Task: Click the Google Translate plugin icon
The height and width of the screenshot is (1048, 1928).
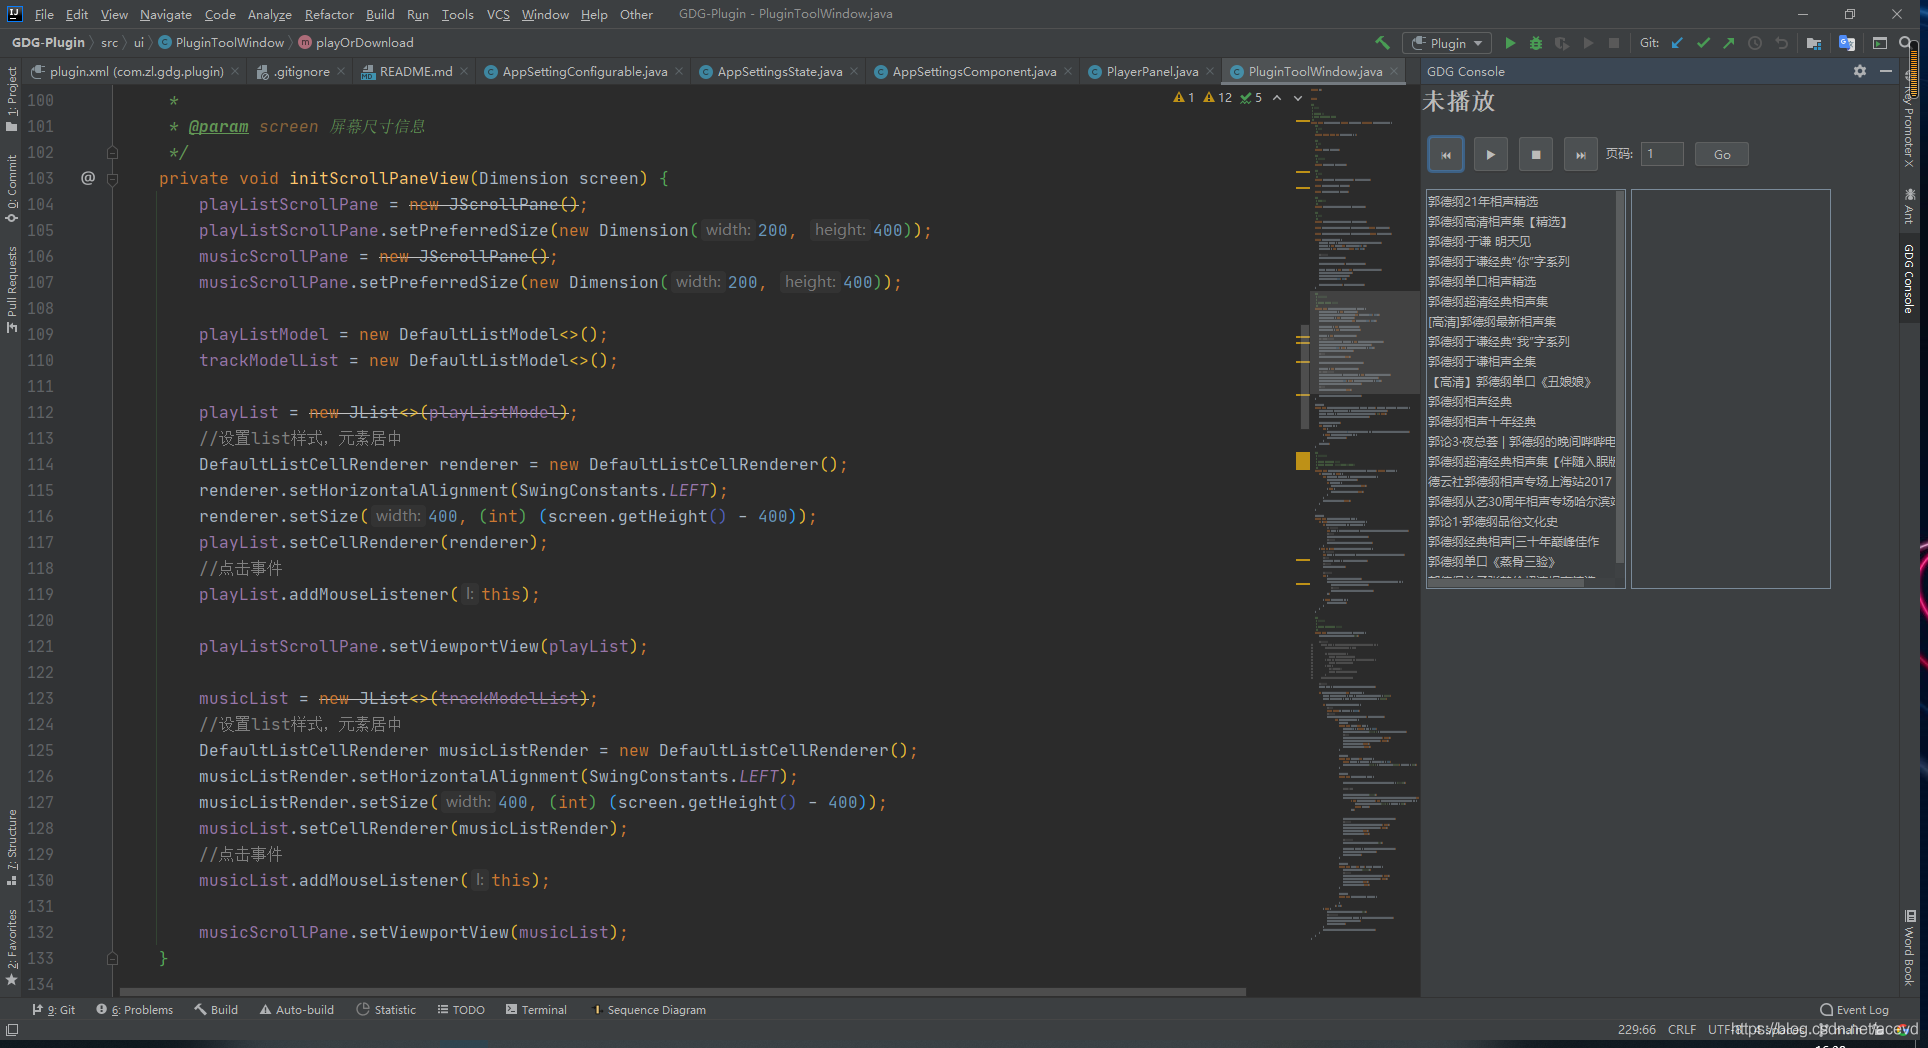Action: pyautogui.click(x=1847, y=43)
